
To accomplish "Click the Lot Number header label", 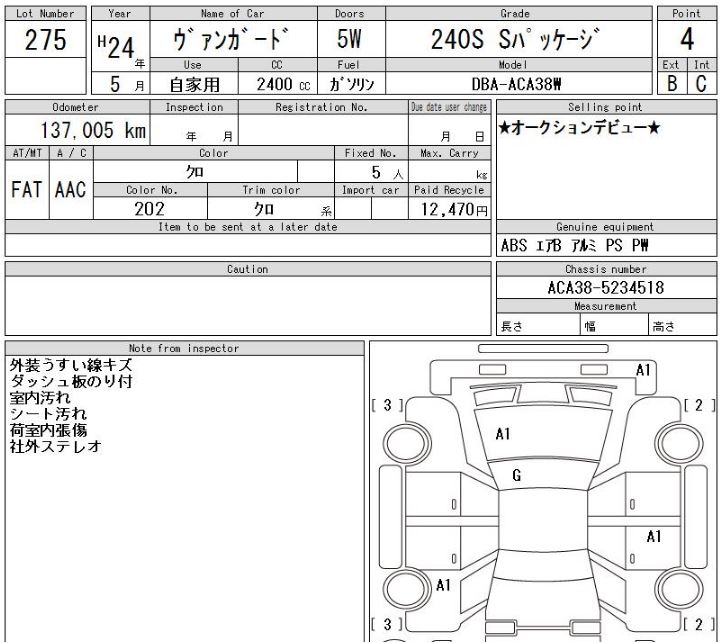I will tap(45, 14).
